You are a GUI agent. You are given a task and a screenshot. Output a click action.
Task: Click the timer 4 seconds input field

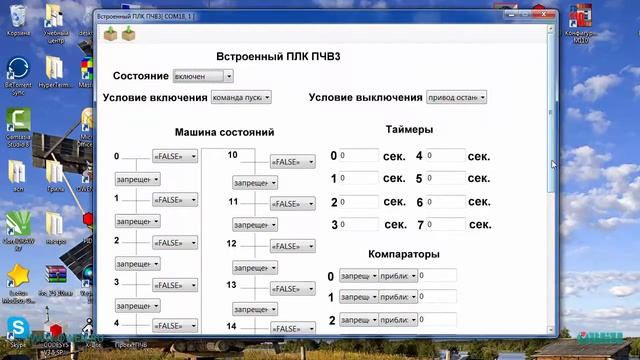445,156
